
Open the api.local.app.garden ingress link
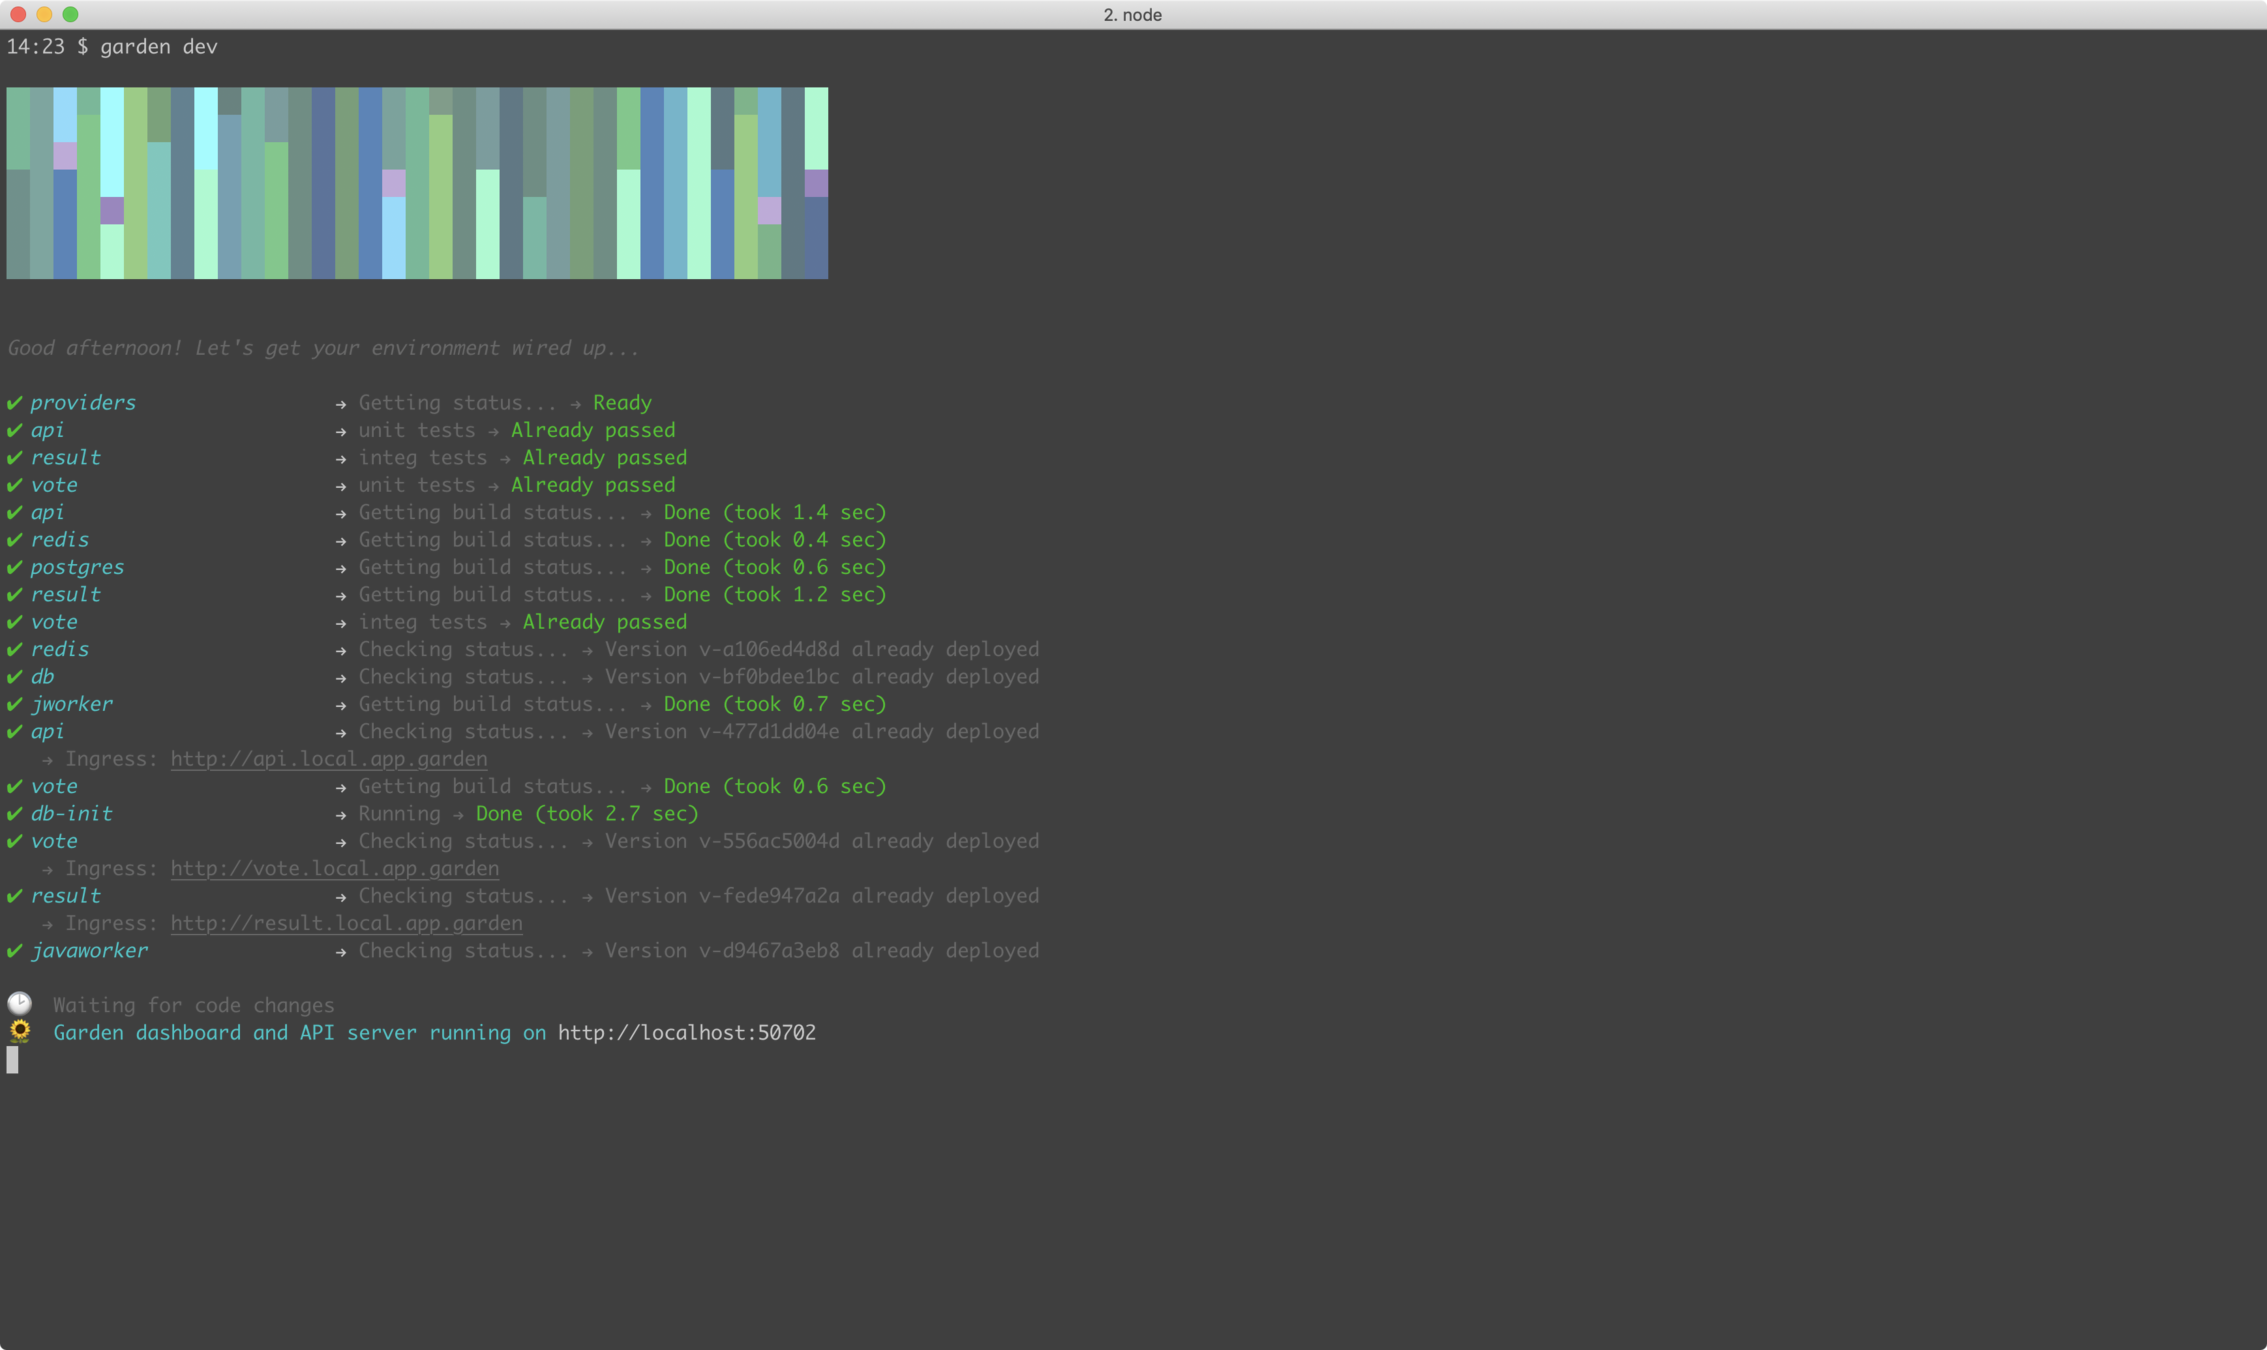(328, 759)
